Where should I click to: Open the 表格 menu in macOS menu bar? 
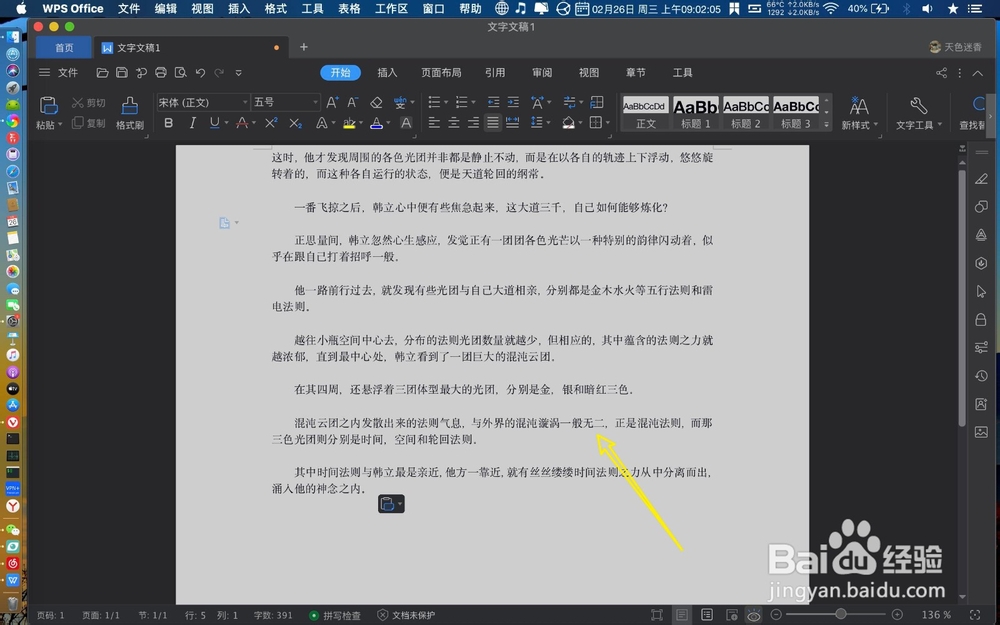349,8
